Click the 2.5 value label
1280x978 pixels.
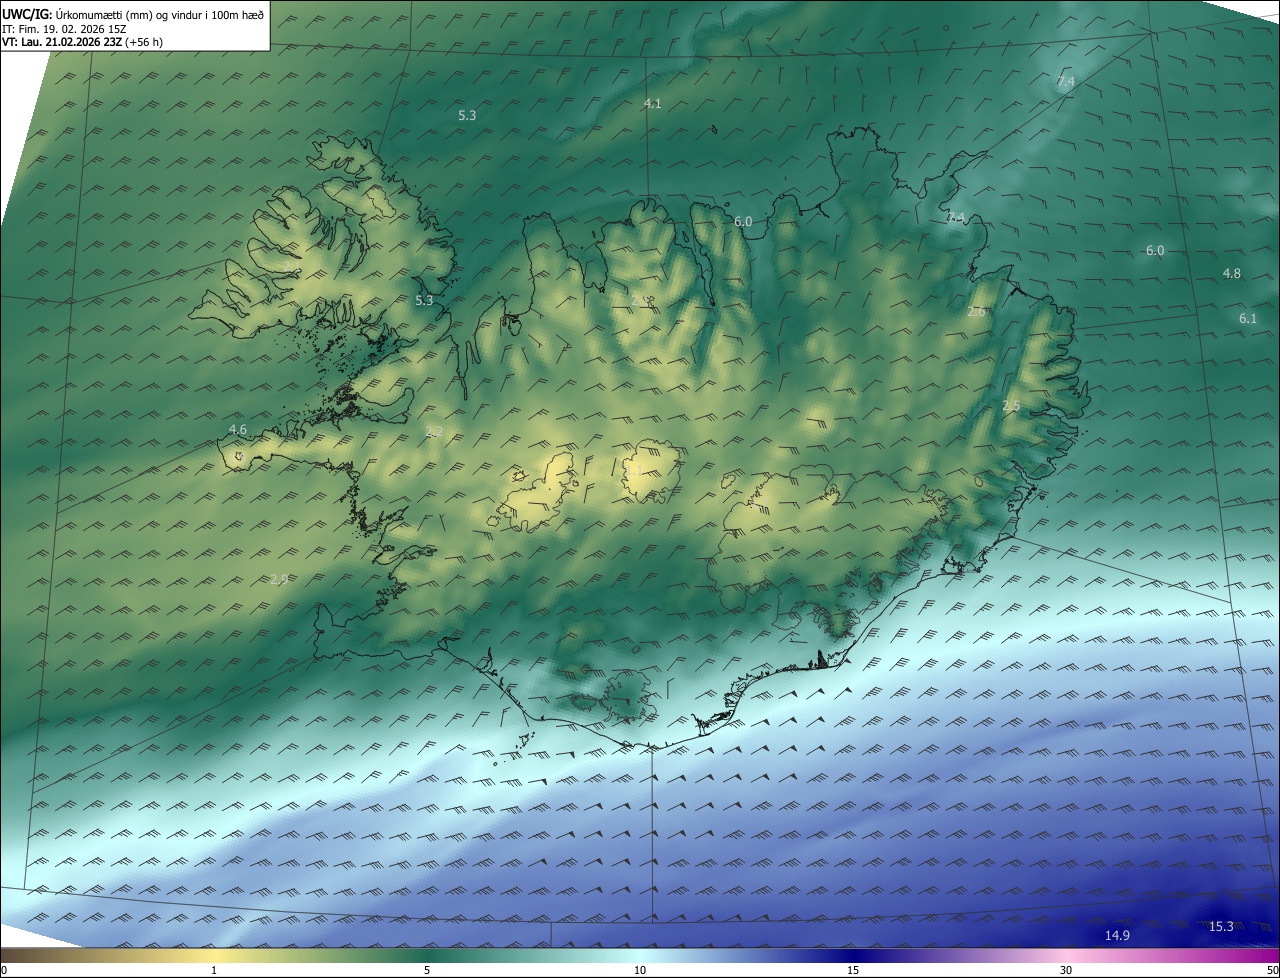[x=1011, y=405]
